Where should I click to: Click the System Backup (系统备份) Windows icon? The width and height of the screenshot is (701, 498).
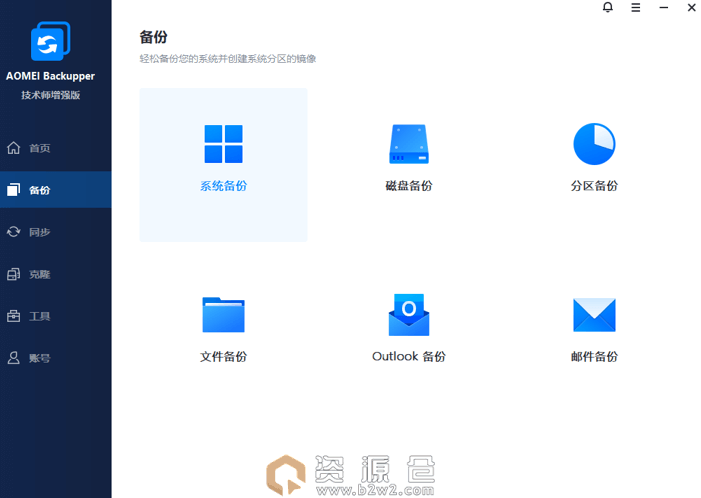(223, 144)
